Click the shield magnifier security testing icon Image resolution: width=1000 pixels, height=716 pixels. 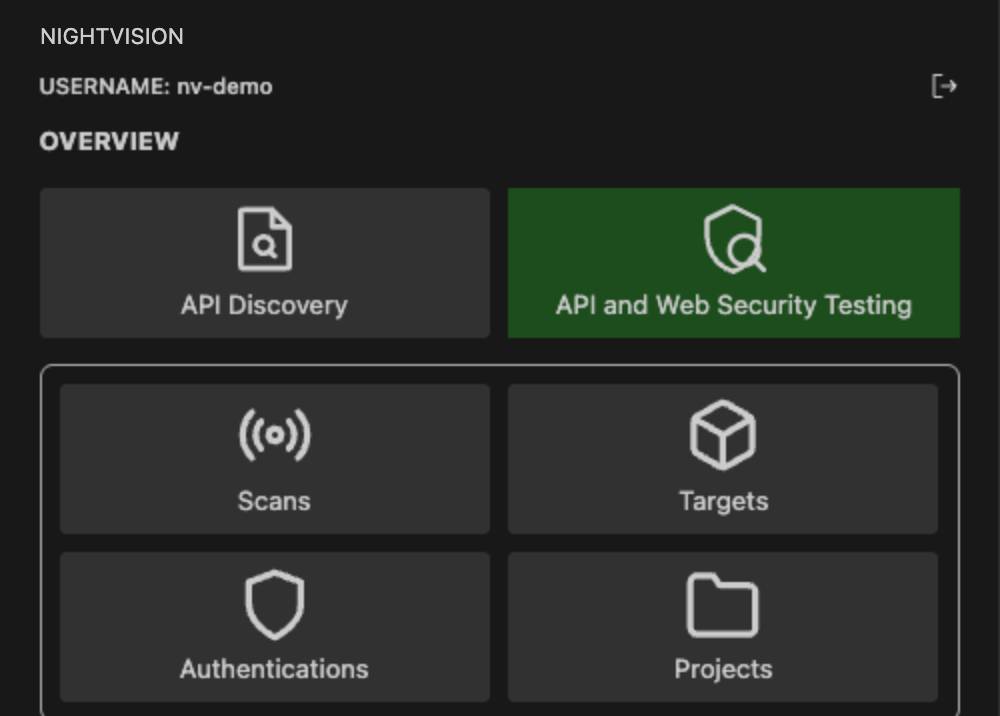734,239
